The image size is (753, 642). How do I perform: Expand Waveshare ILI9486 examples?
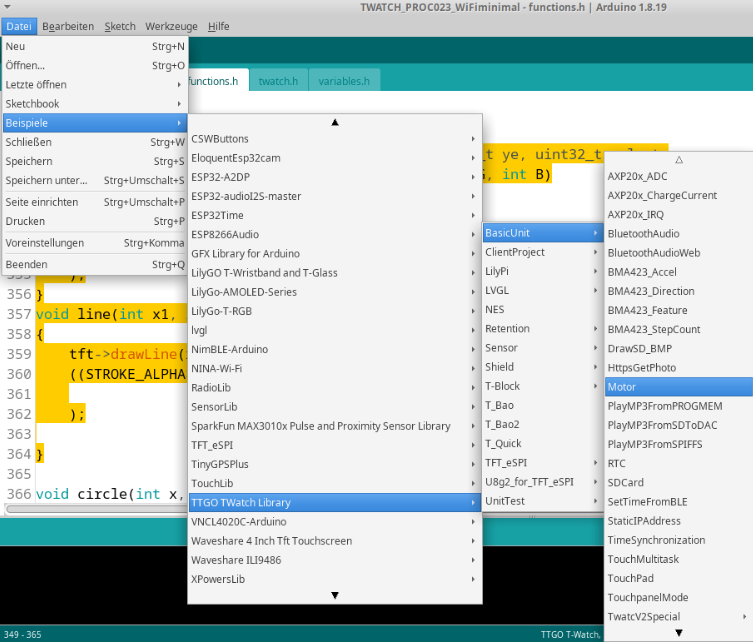335,560
